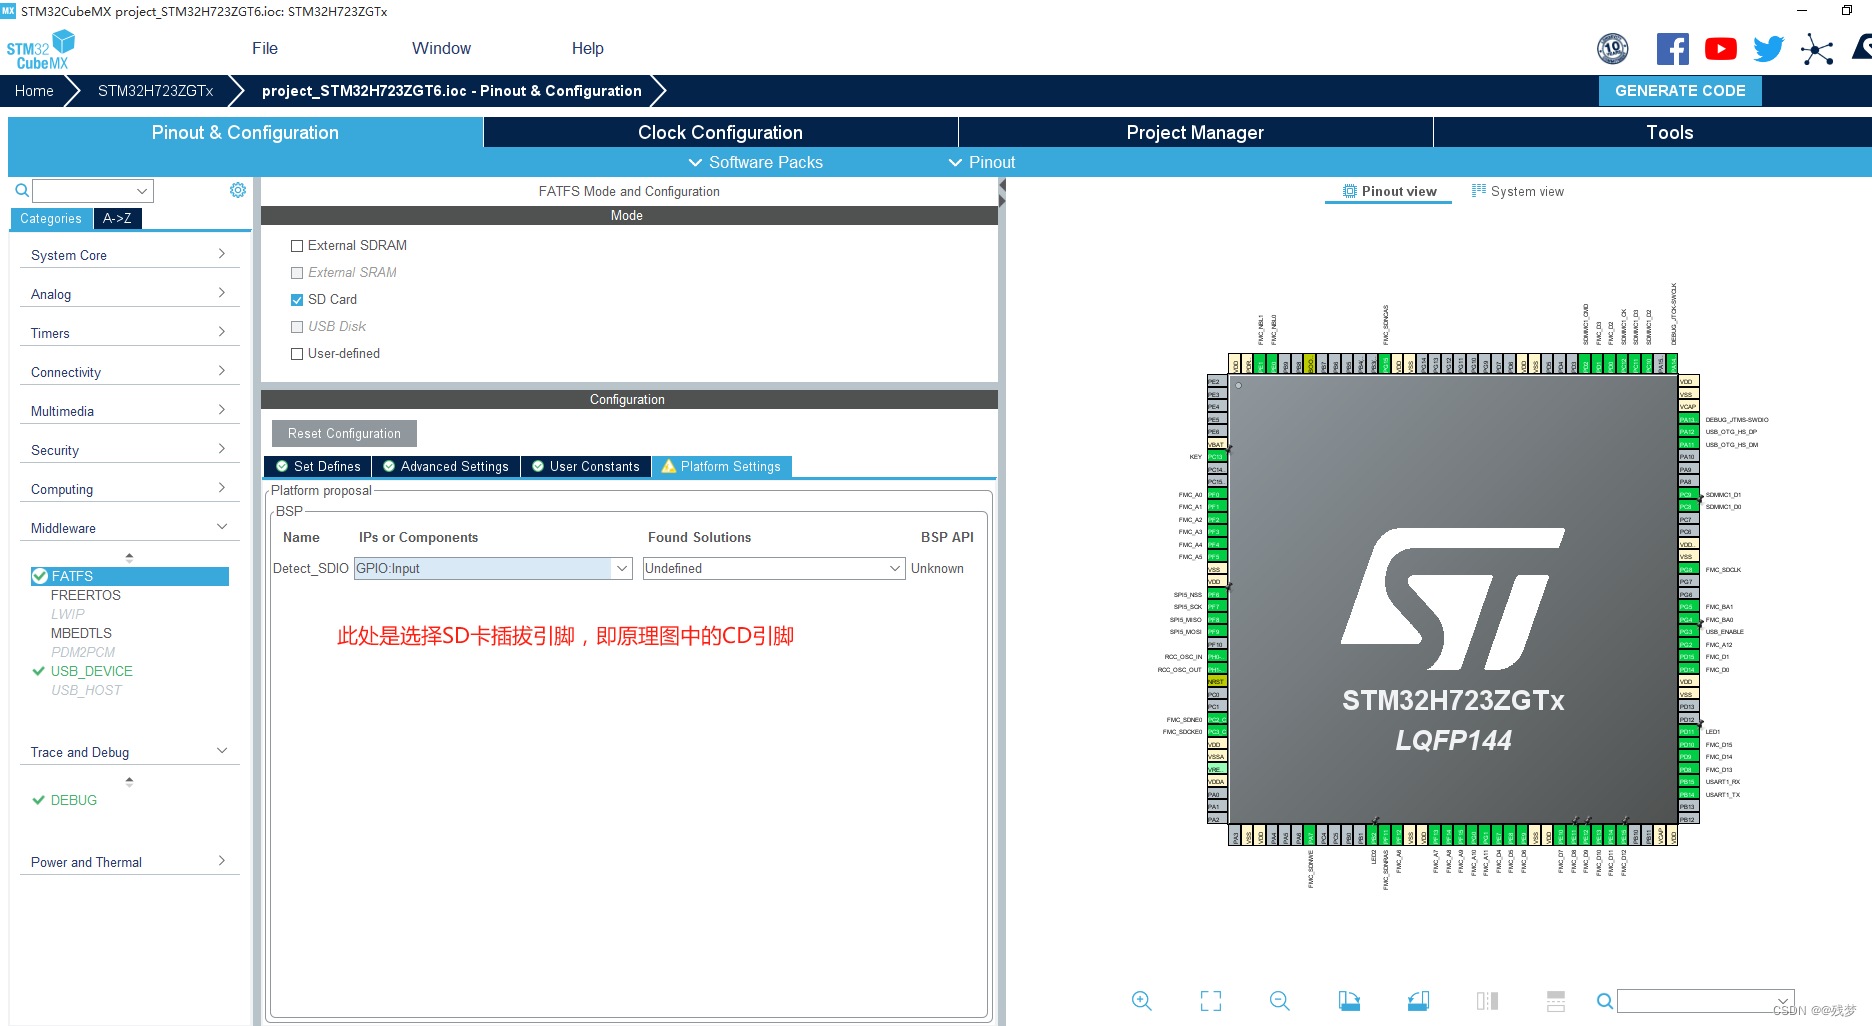Toggle the vertical split view icon
The height and width of the screenshot is (1026, 1872).
point(1487,1000)
